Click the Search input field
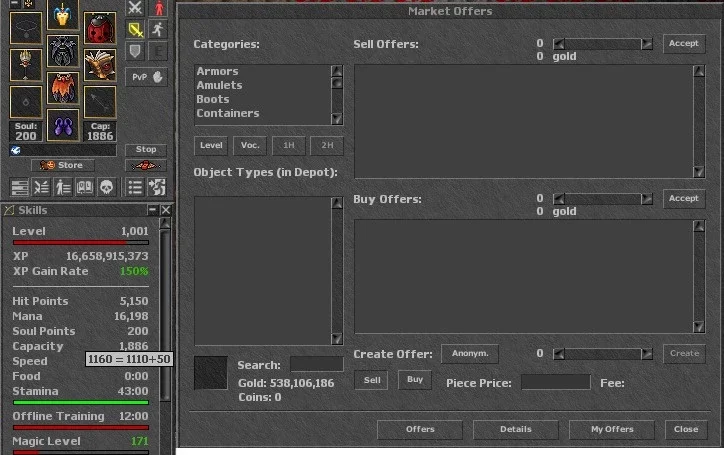Viewport: 724px width, 455px height. 317,364
